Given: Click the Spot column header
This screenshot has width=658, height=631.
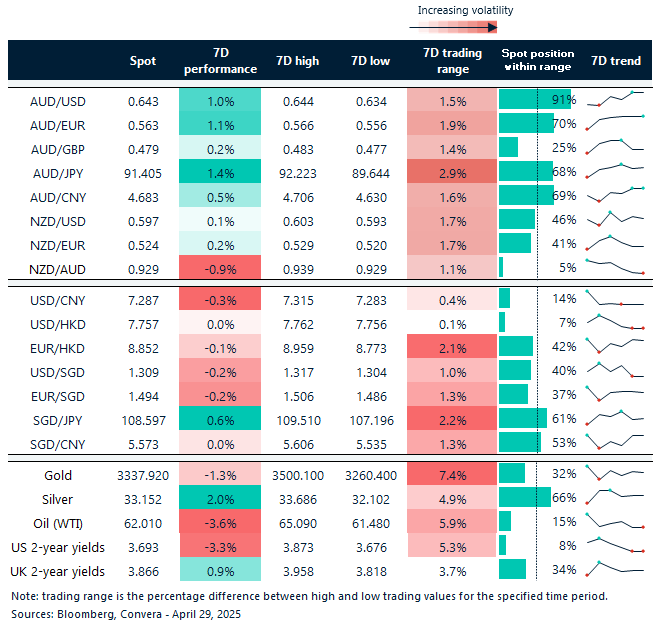Looking at the screenshot, I should 143,61.
